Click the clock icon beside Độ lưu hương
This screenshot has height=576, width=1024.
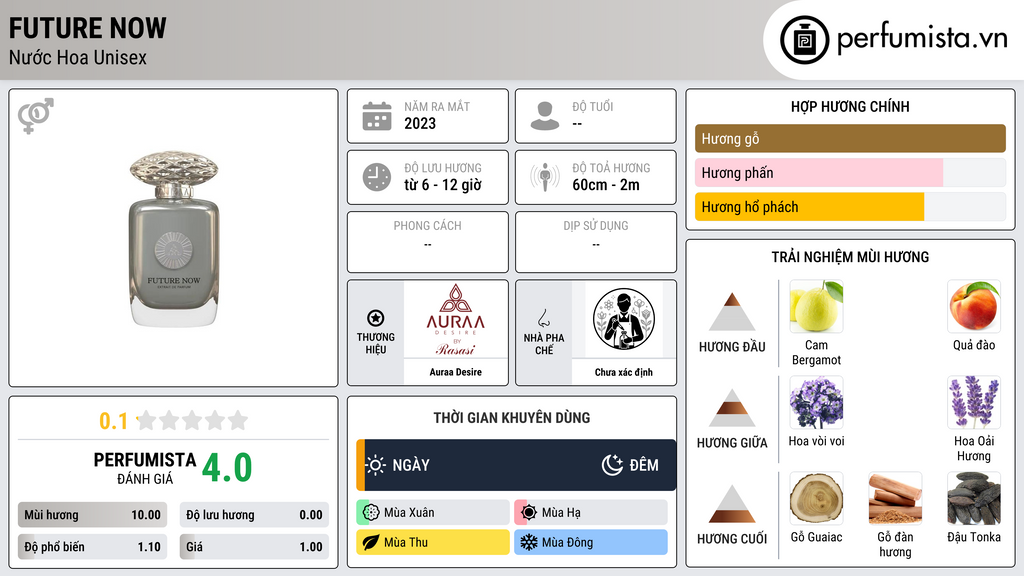(377, 177)
